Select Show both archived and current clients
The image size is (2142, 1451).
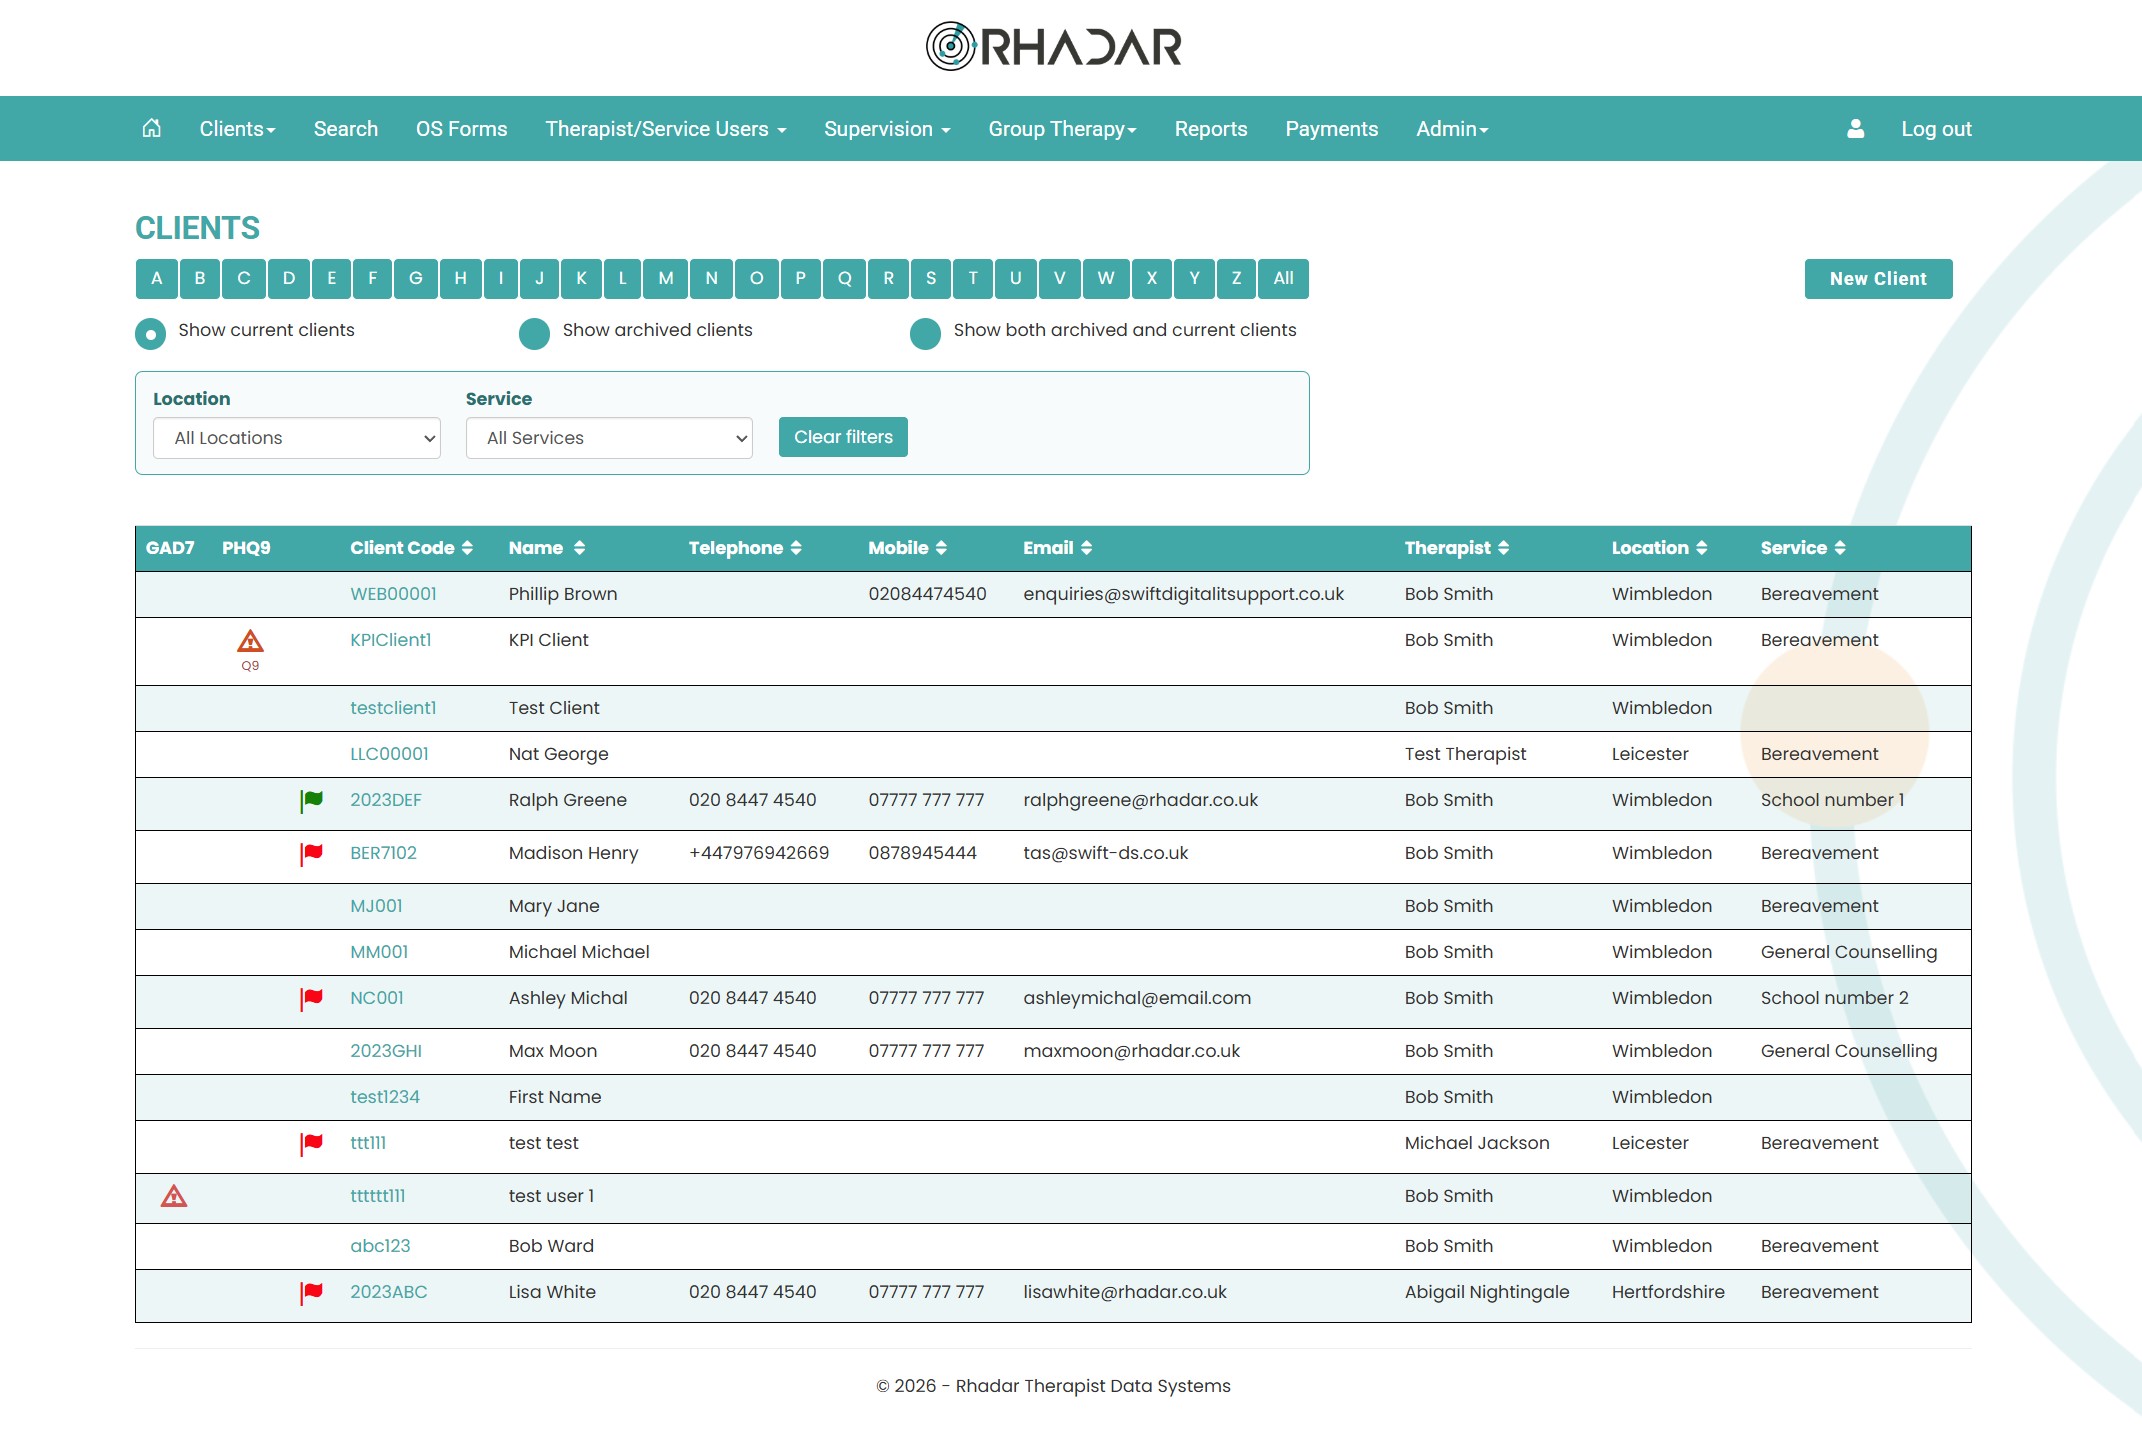click(925, 334)
